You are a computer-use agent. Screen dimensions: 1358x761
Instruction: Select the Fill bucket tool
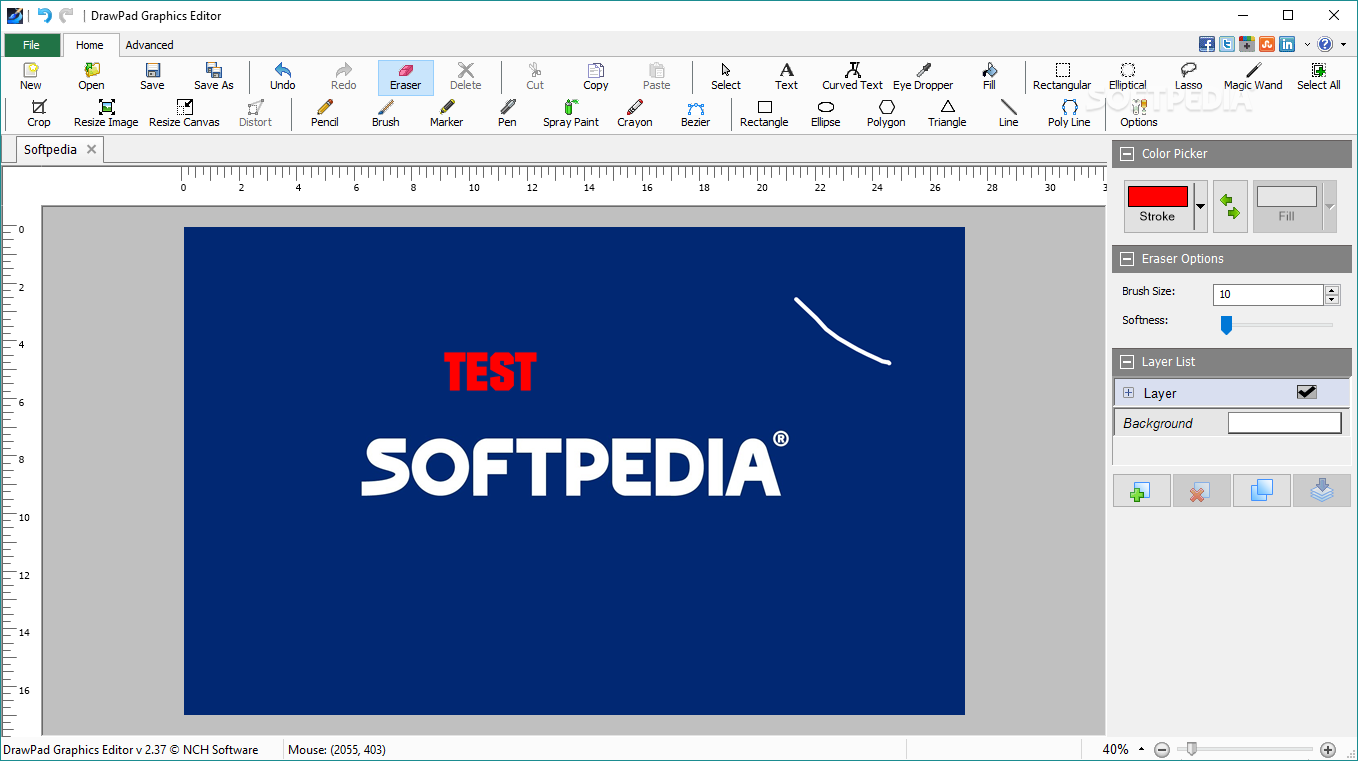click(x=989, y=77)
